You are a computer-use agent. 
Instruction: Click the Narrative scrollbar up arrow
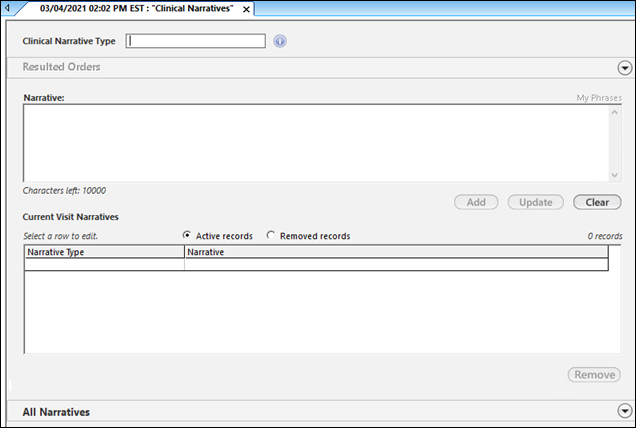[615, 112]
